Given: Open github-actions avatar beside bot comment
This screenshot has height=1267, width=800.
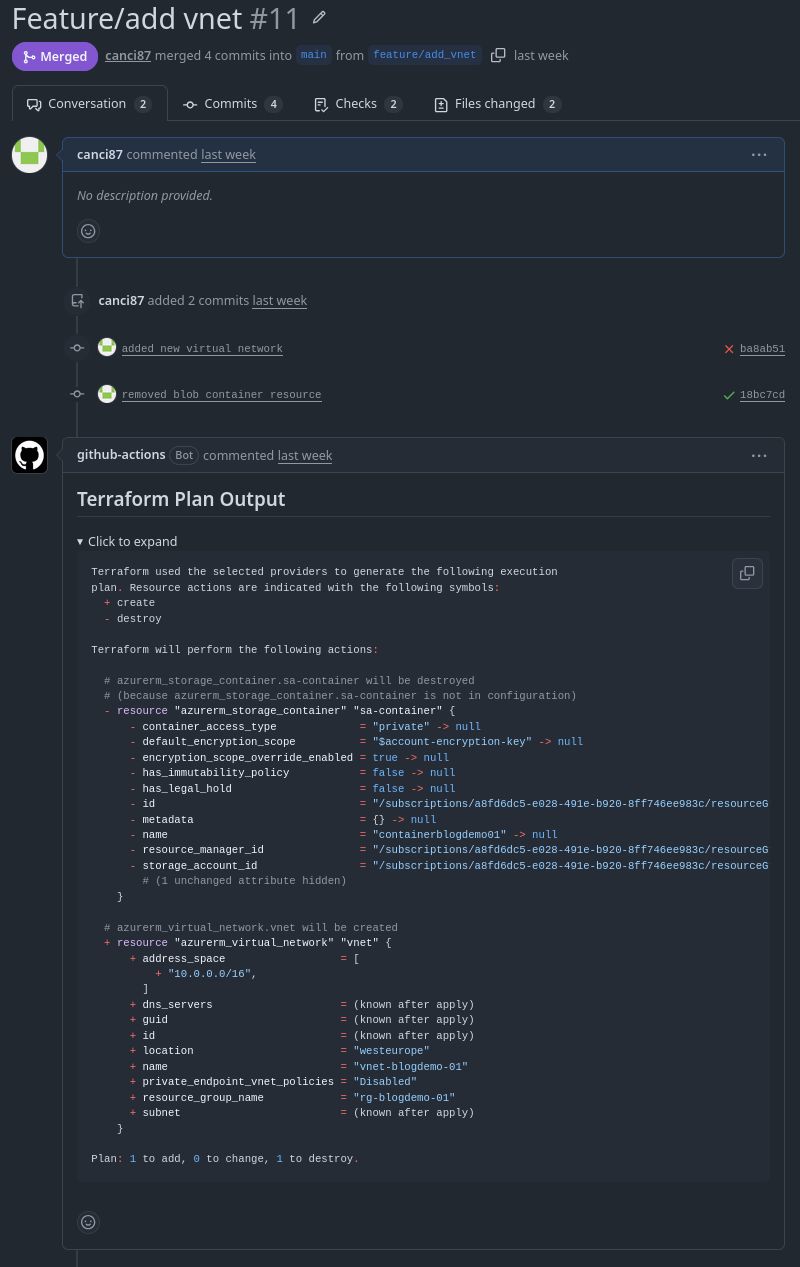Looking at the screenshot, I should [30, 455].
